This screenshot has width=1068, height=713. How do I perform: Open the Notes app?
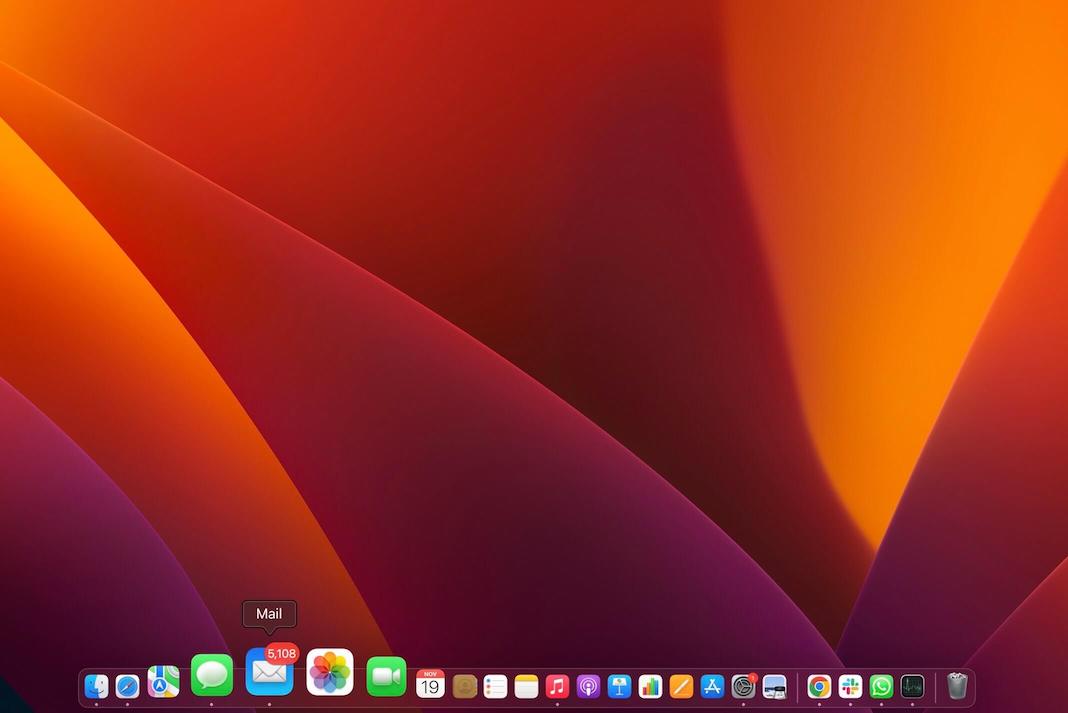527,686
